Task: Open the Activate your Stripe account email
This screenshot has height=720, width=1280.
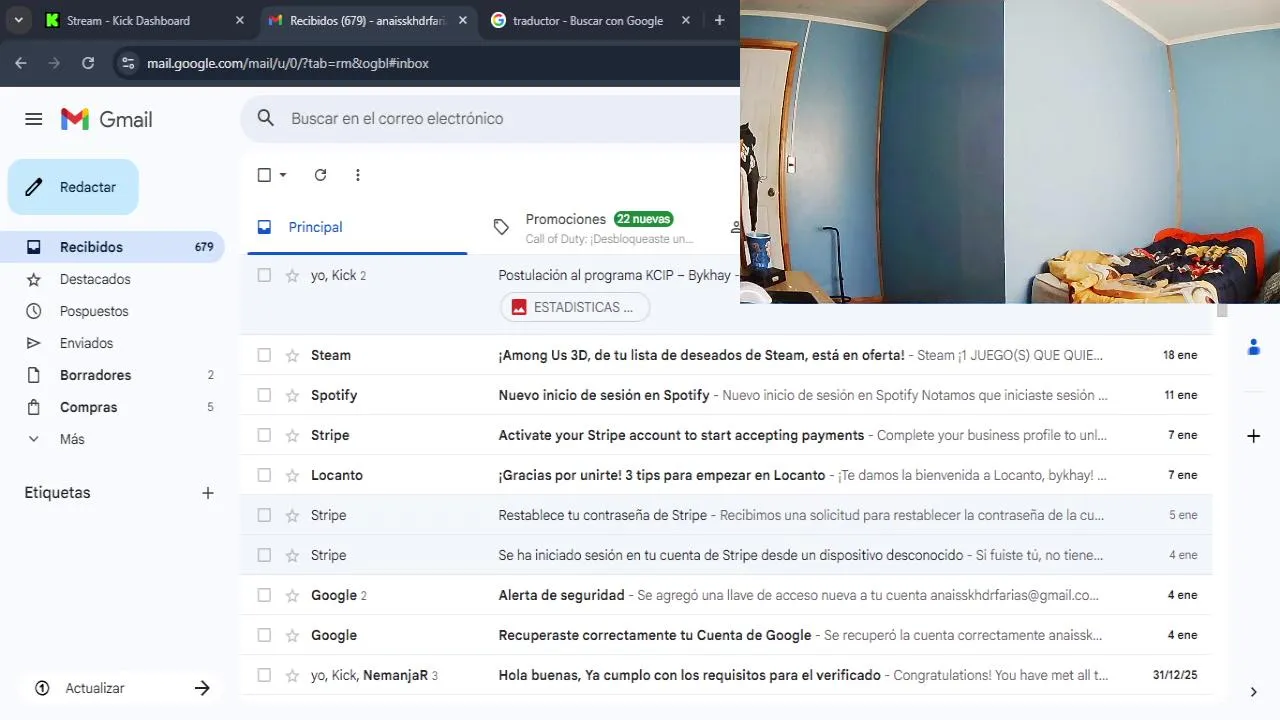Action: (726, 435)
